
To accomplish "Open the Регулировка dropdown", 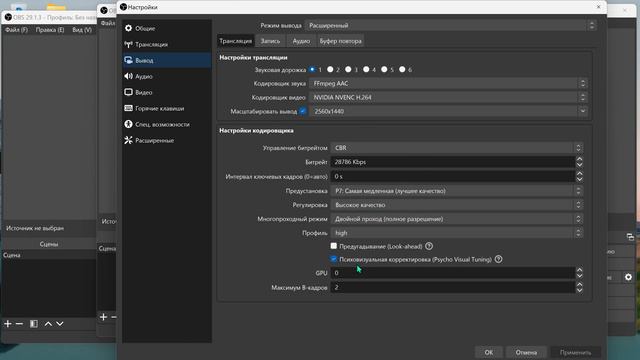I will tap(457, 205).
